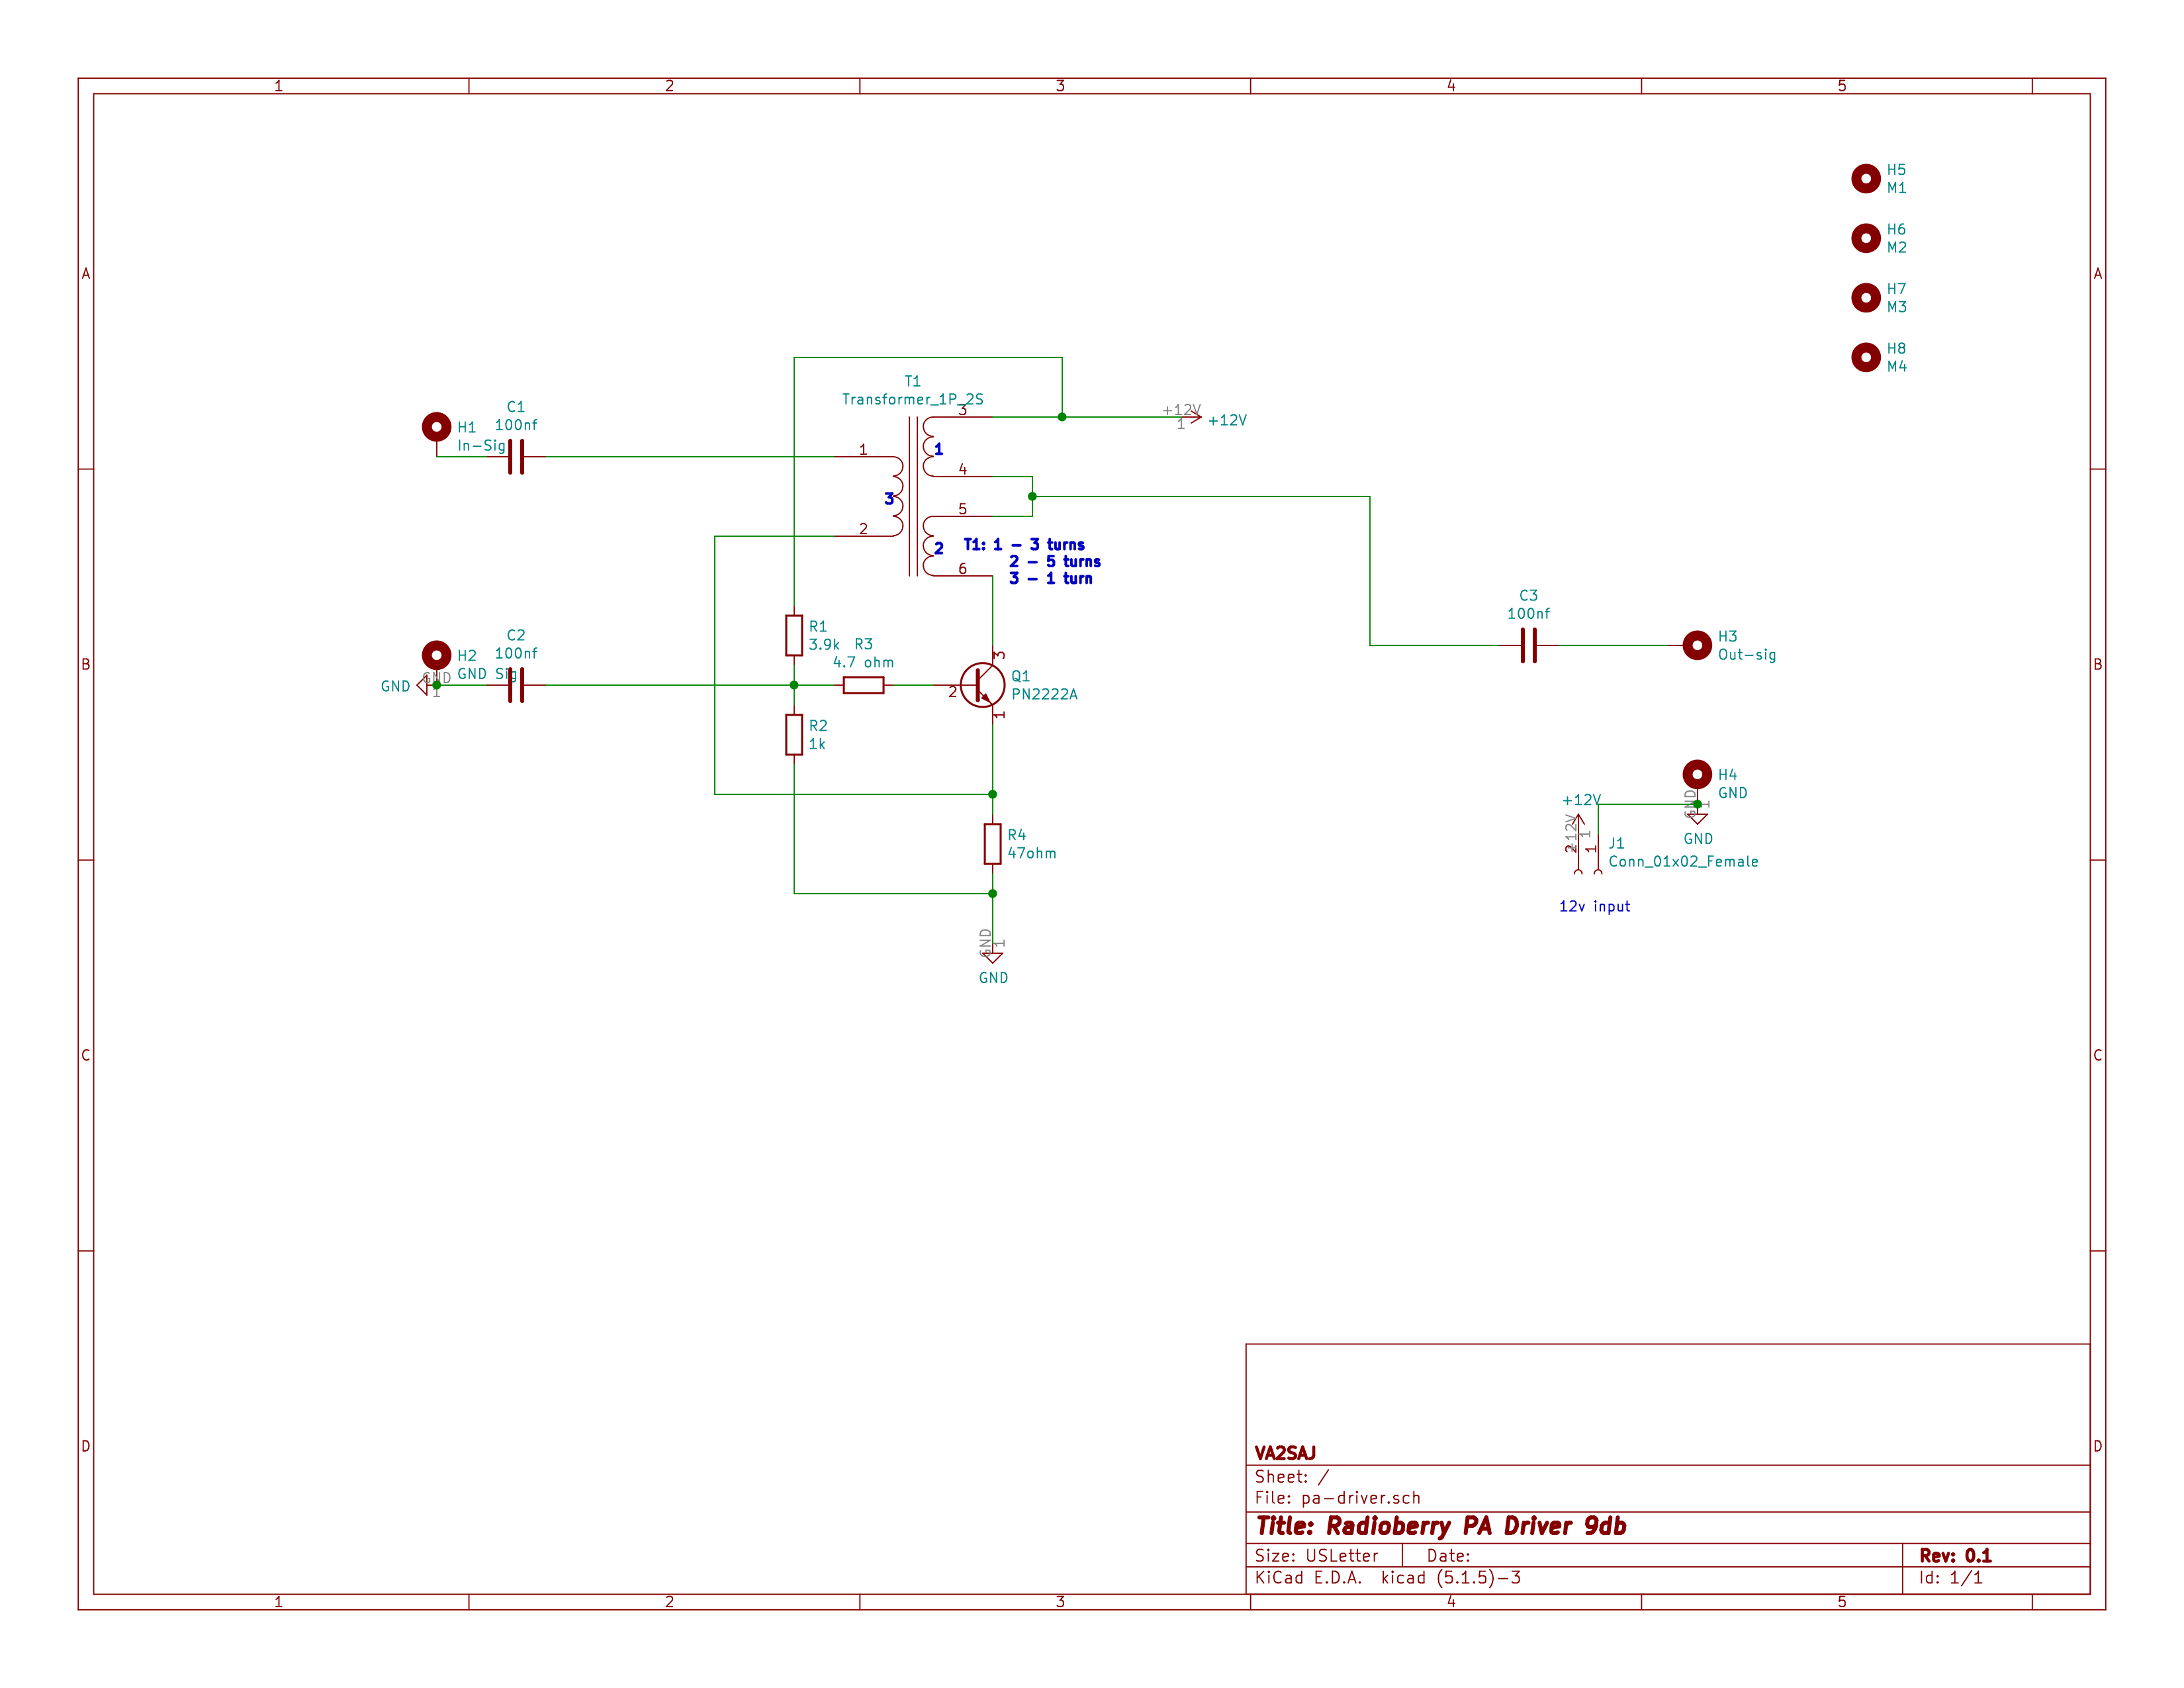Select the J1 connector symbol
The height and width of the screenshot is (1688, 2184).
click(x=1588, y=855)
